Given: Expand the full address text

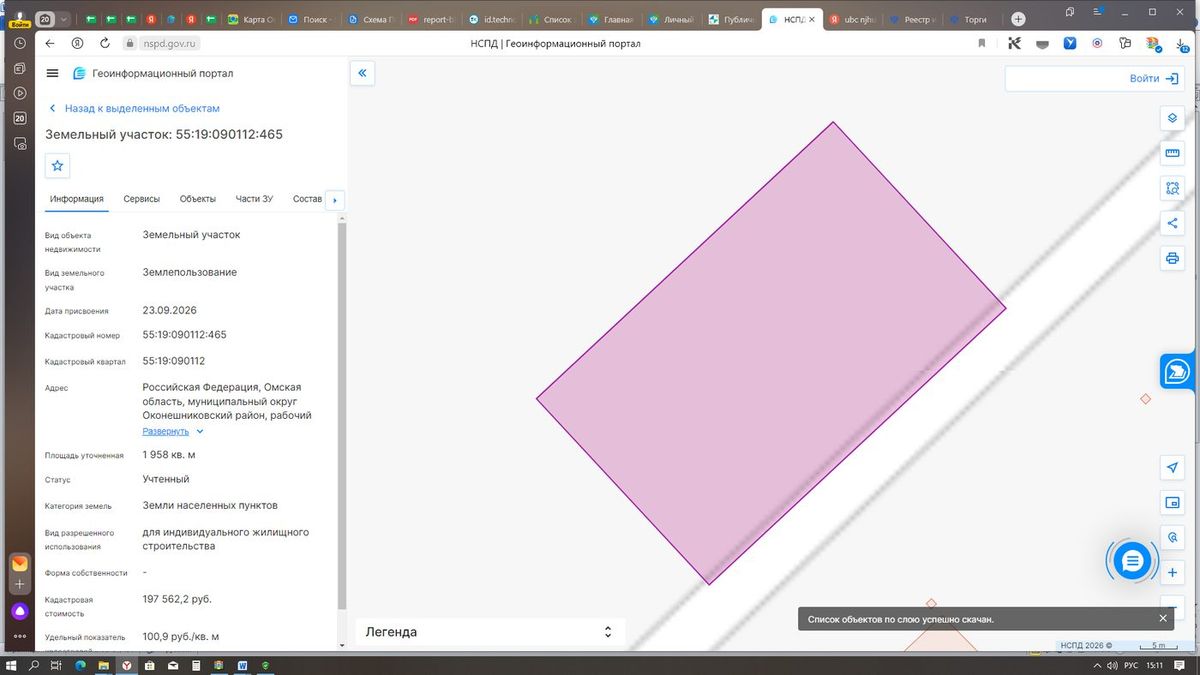Looking at the screenshot, I should coord(173,431).
